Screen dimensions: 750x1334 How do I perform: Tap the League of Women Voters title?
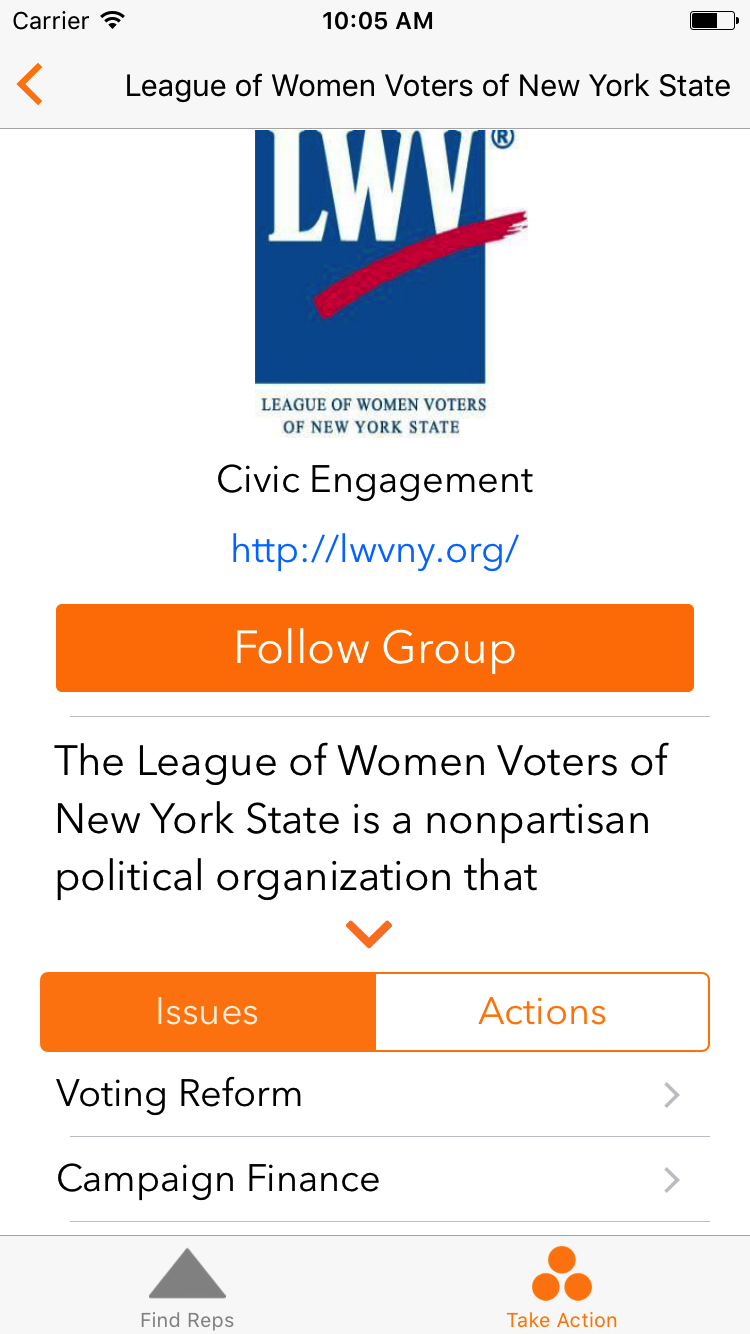pos(427,86)
